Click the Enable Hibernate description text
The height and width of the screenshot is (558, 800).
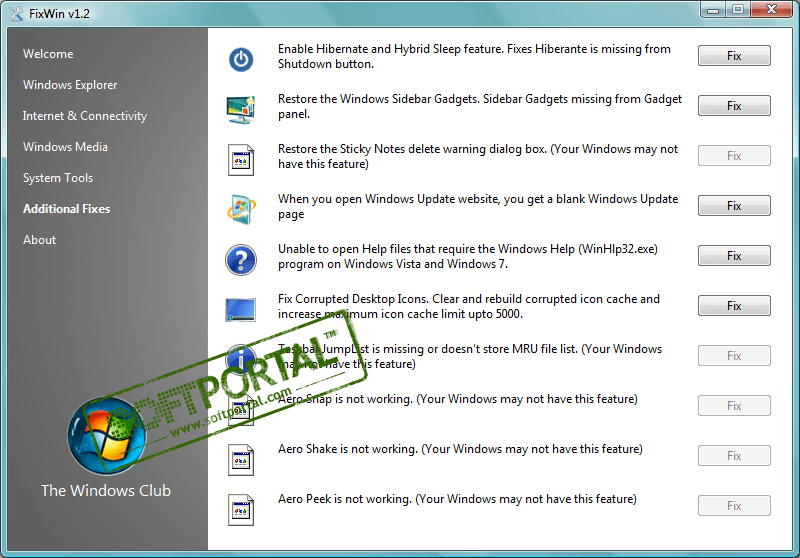(474, 56)
